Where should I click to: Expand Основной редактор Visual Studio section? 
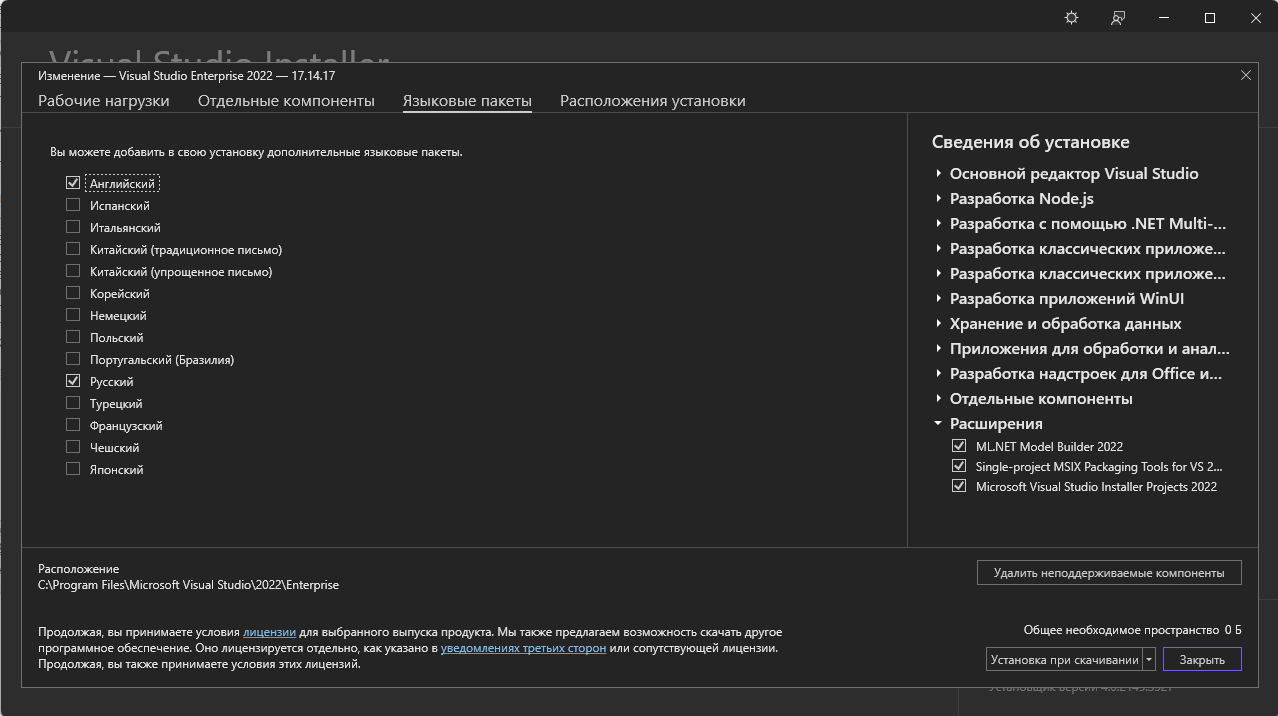click(x=939, y=174)
